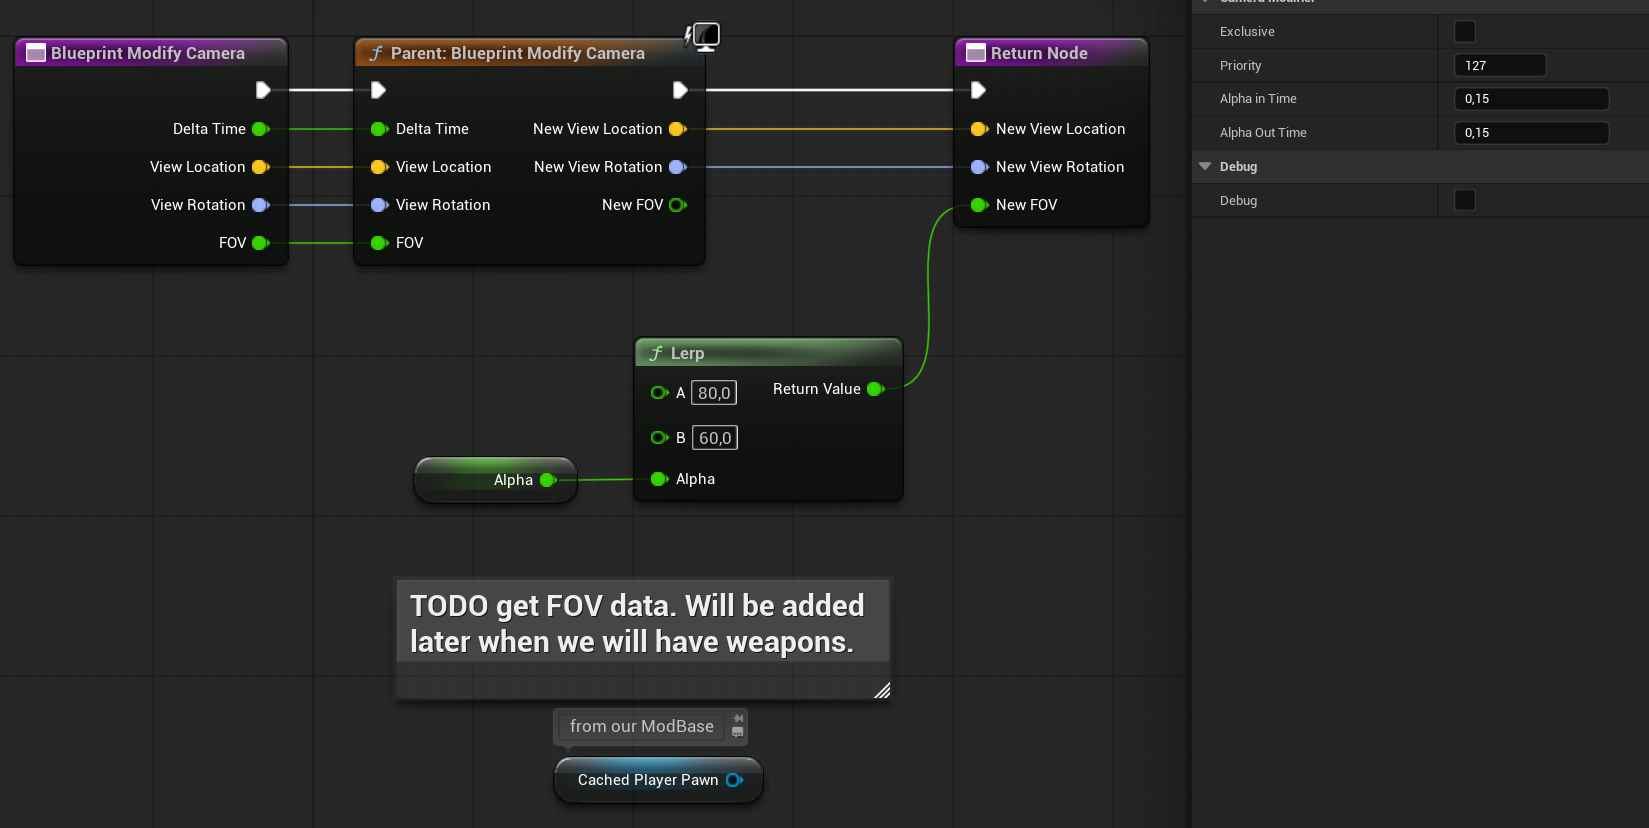Viewport: 1649px width, 828px height.
Task: Click the Lerp B value box
Action: pos(715,438)
